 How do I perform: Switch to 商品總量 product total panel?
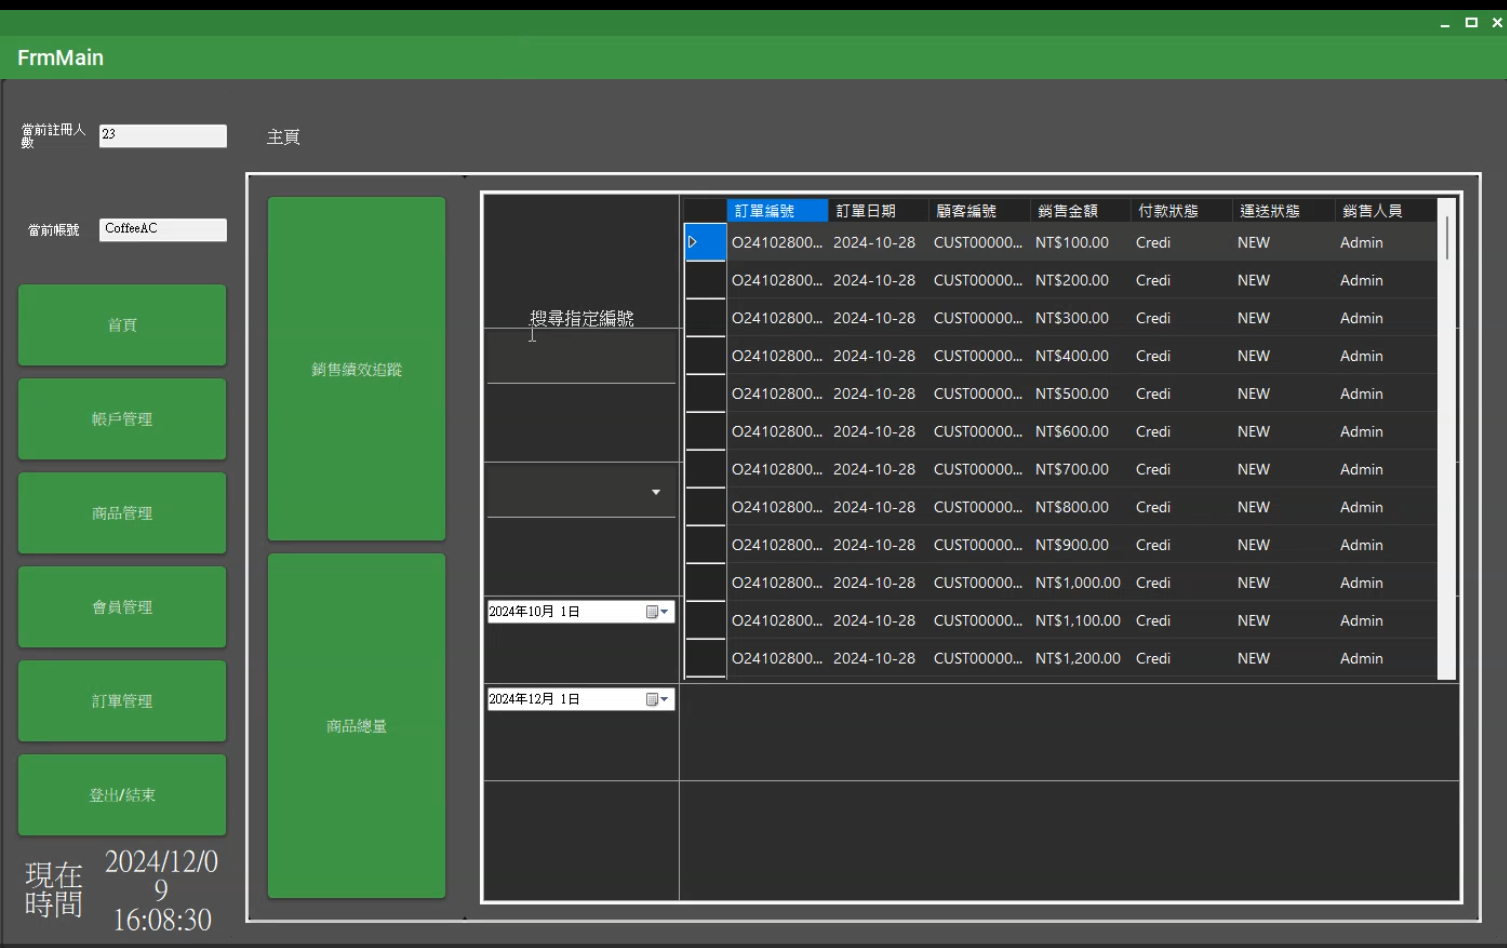(x=356, y=726)
